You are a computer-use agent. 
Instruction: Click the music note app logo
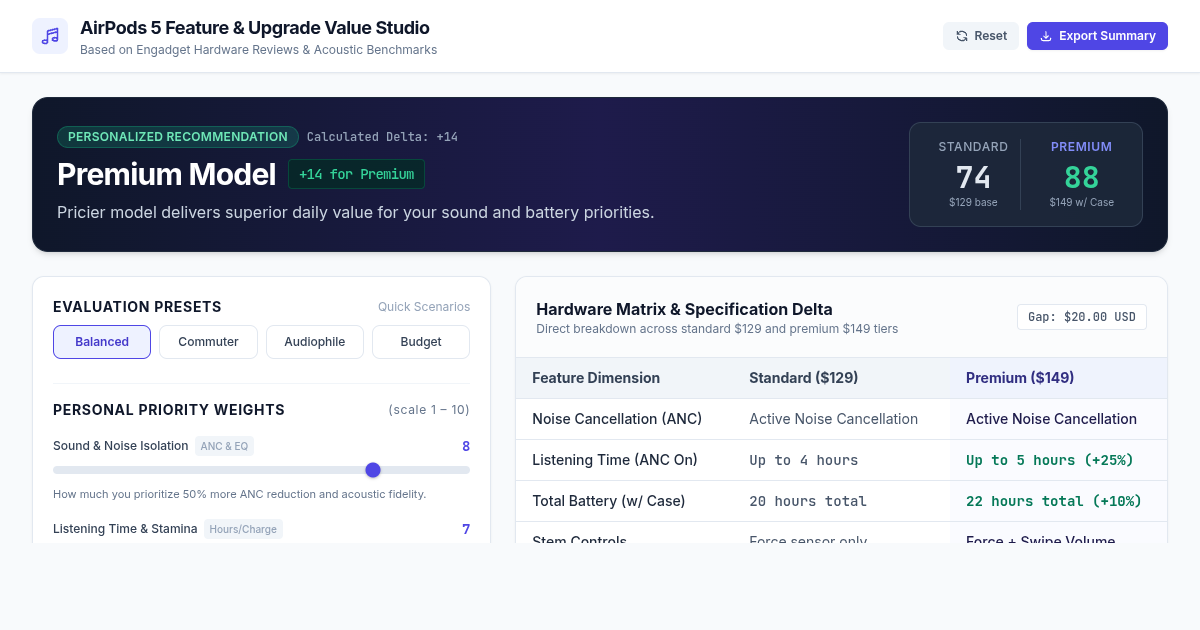coord(50,36)
